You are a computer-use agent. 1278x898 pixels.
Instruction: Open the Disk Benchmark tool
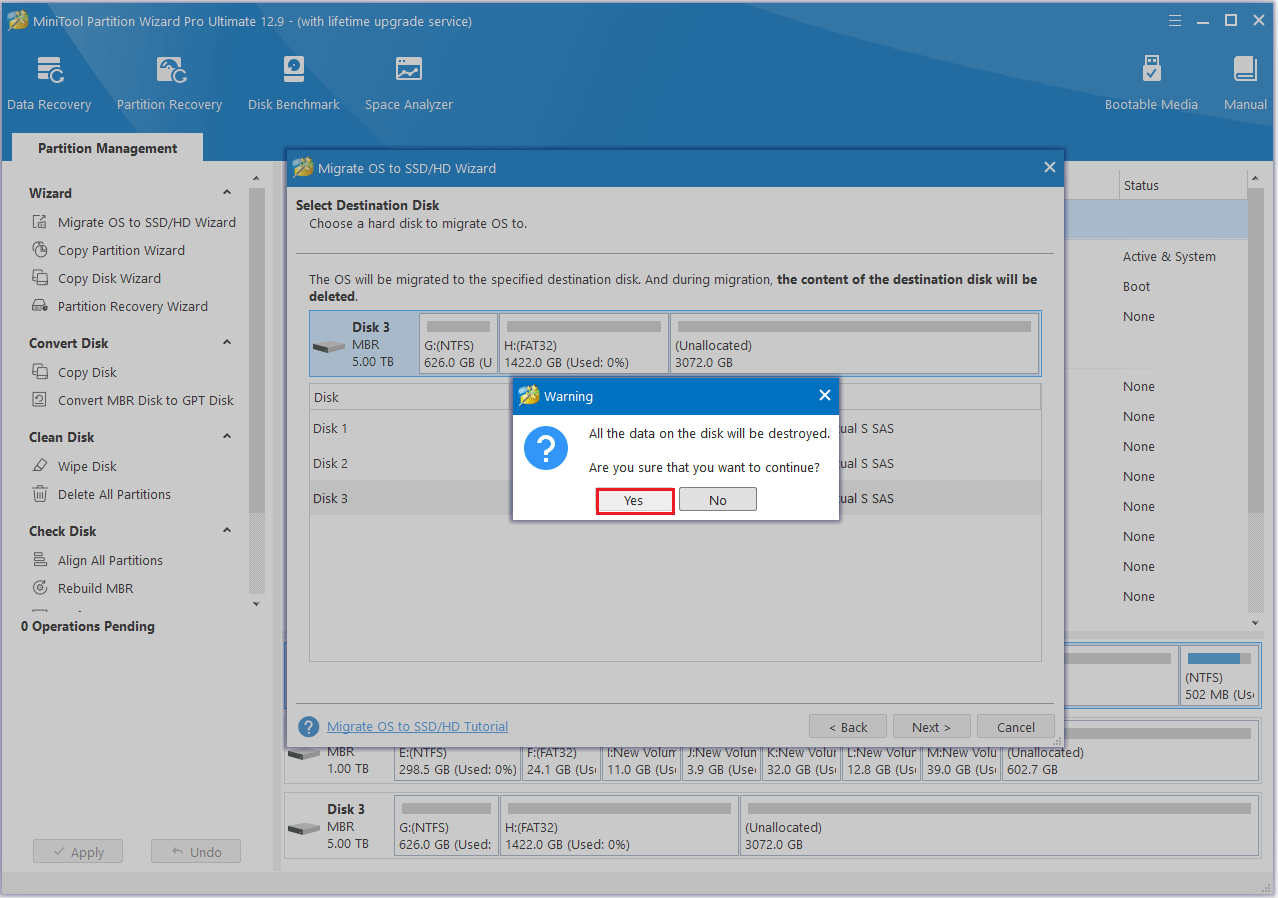[x=294, y=84]
